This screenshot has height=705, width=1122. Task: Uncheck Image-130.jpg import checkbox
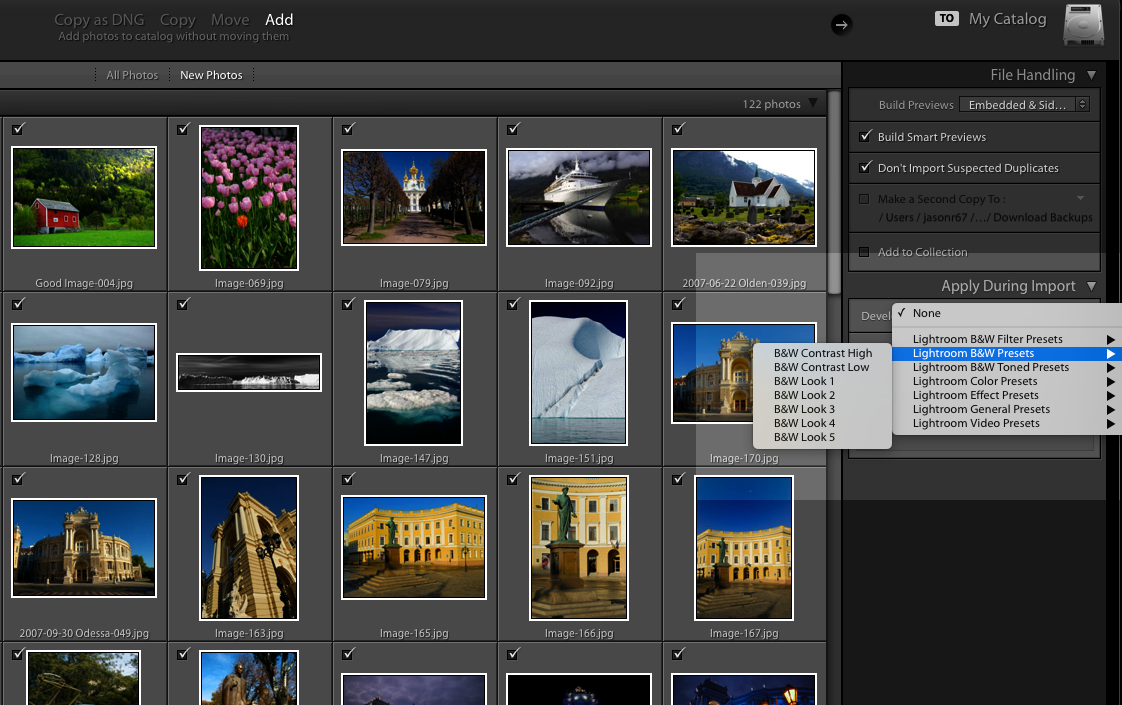183,304
